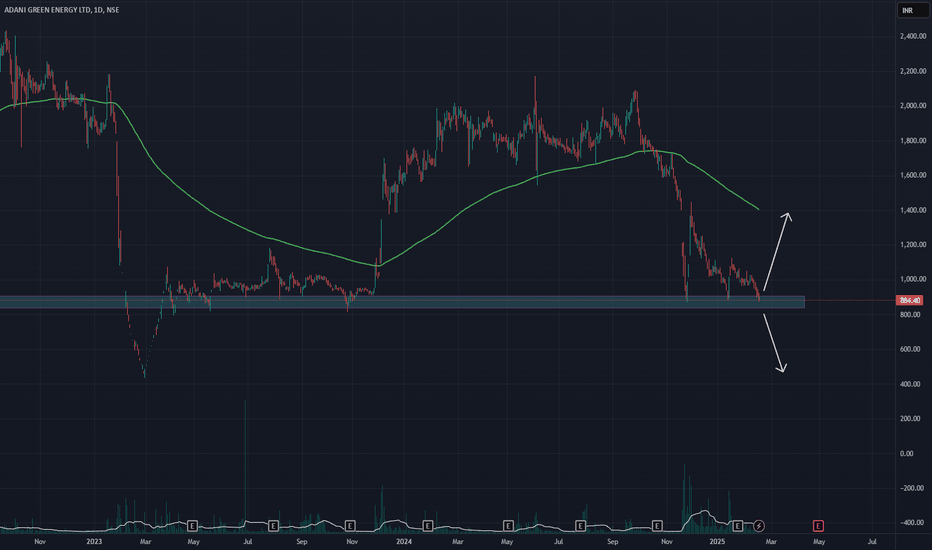Click the 1,200.00 price axis label
The image size is (932, 550).
point(913,245)
